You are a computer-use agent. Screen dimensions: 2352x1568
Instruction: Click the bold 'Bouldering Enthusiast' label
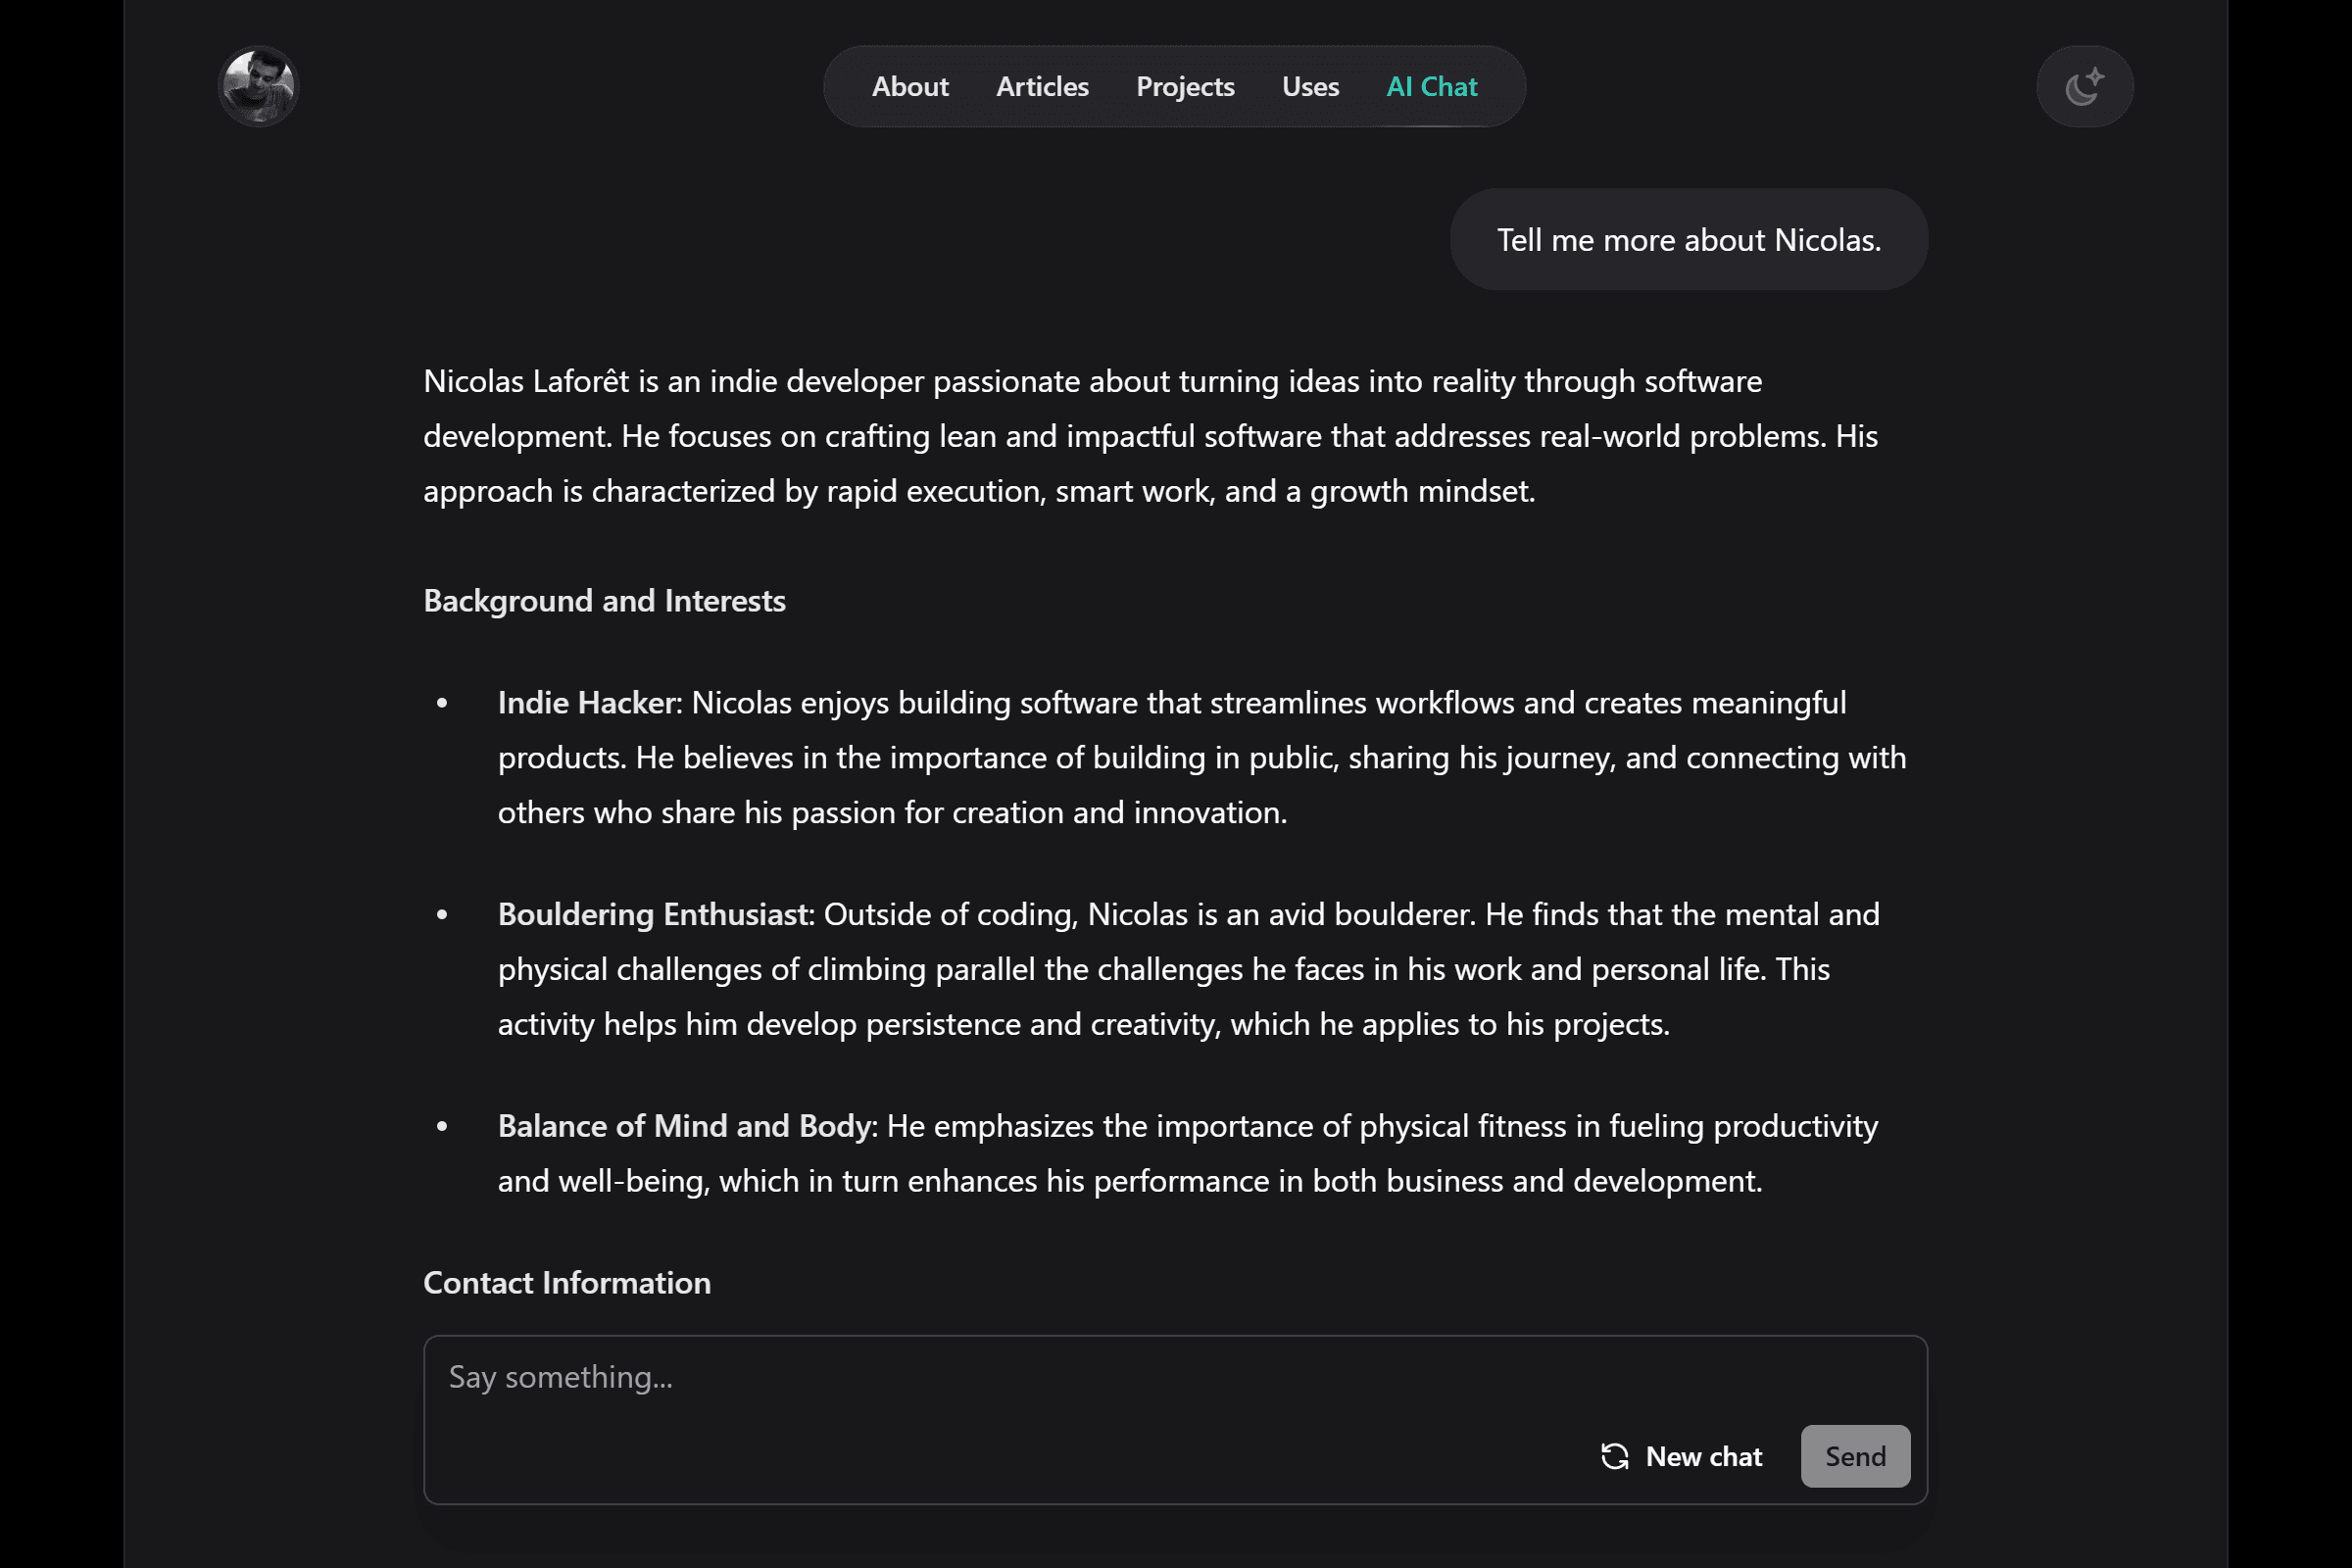(x=653, y=914)
